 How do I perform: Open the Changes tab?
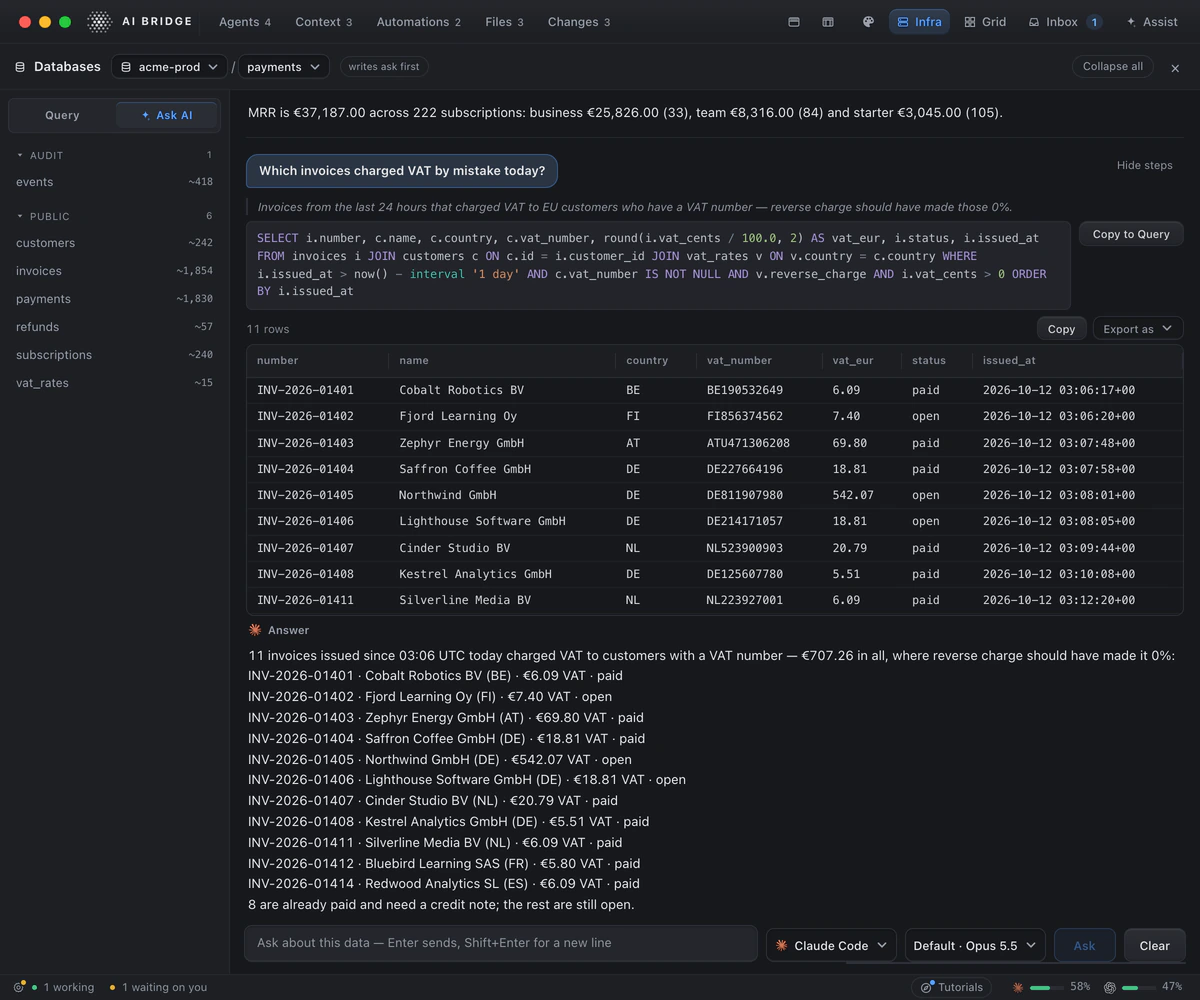pos(579,22)
